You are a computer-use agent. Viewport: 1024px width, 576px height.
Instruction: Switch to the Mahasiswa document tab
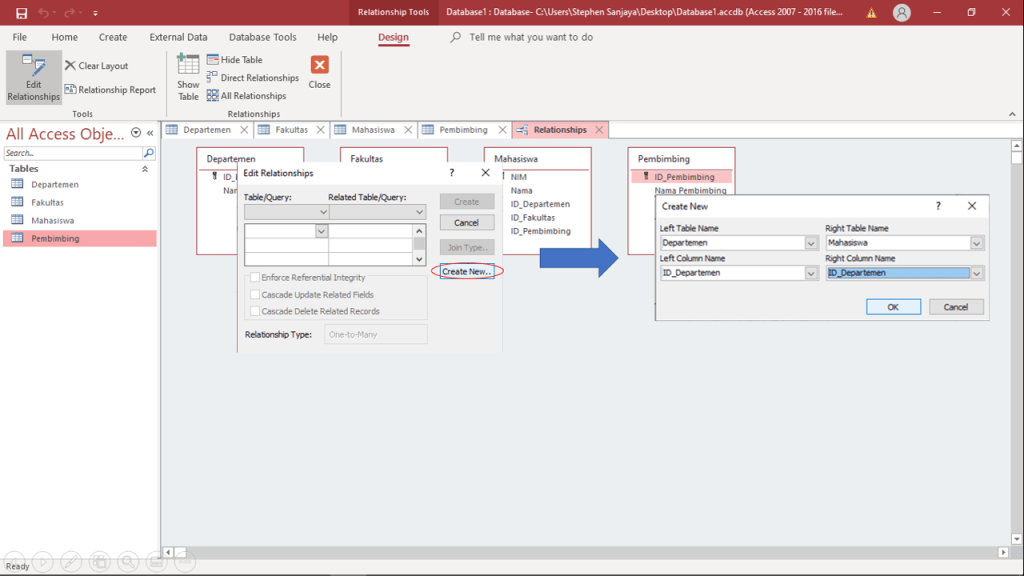coord(372,130)
